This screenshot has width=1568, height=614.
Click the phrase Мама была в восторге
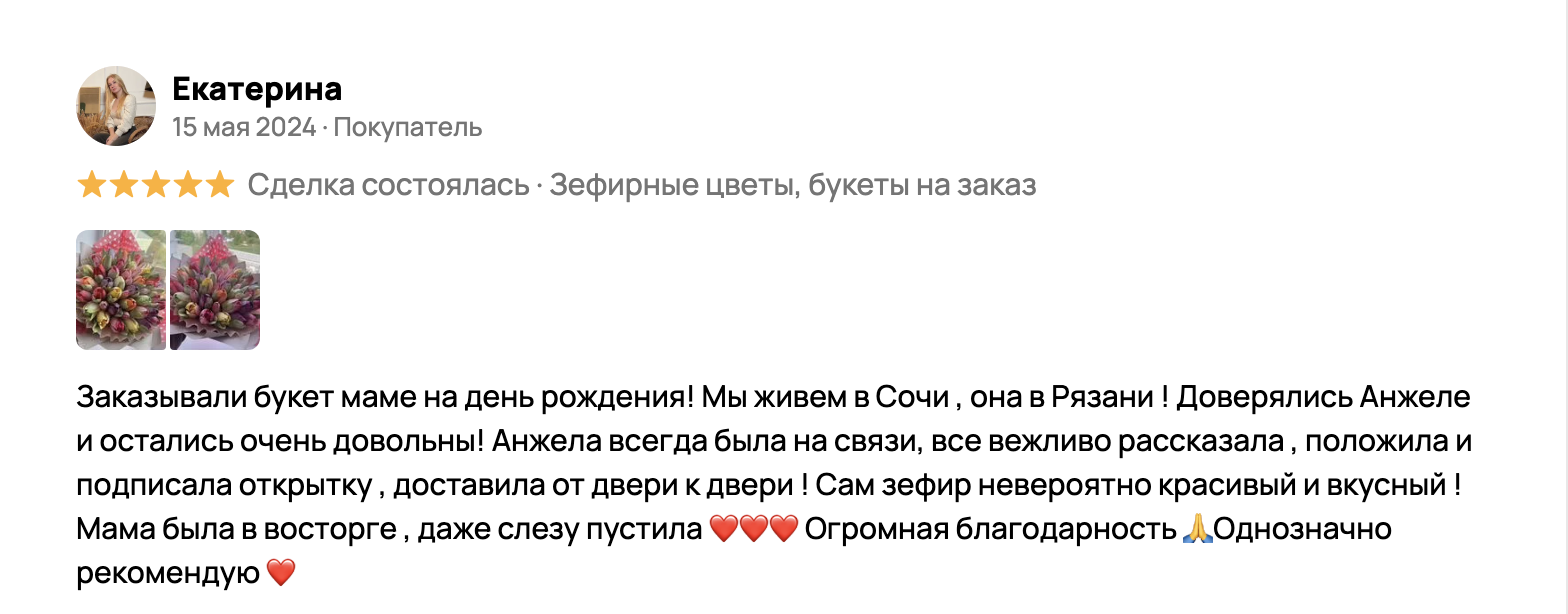click(x=236, y=529)
